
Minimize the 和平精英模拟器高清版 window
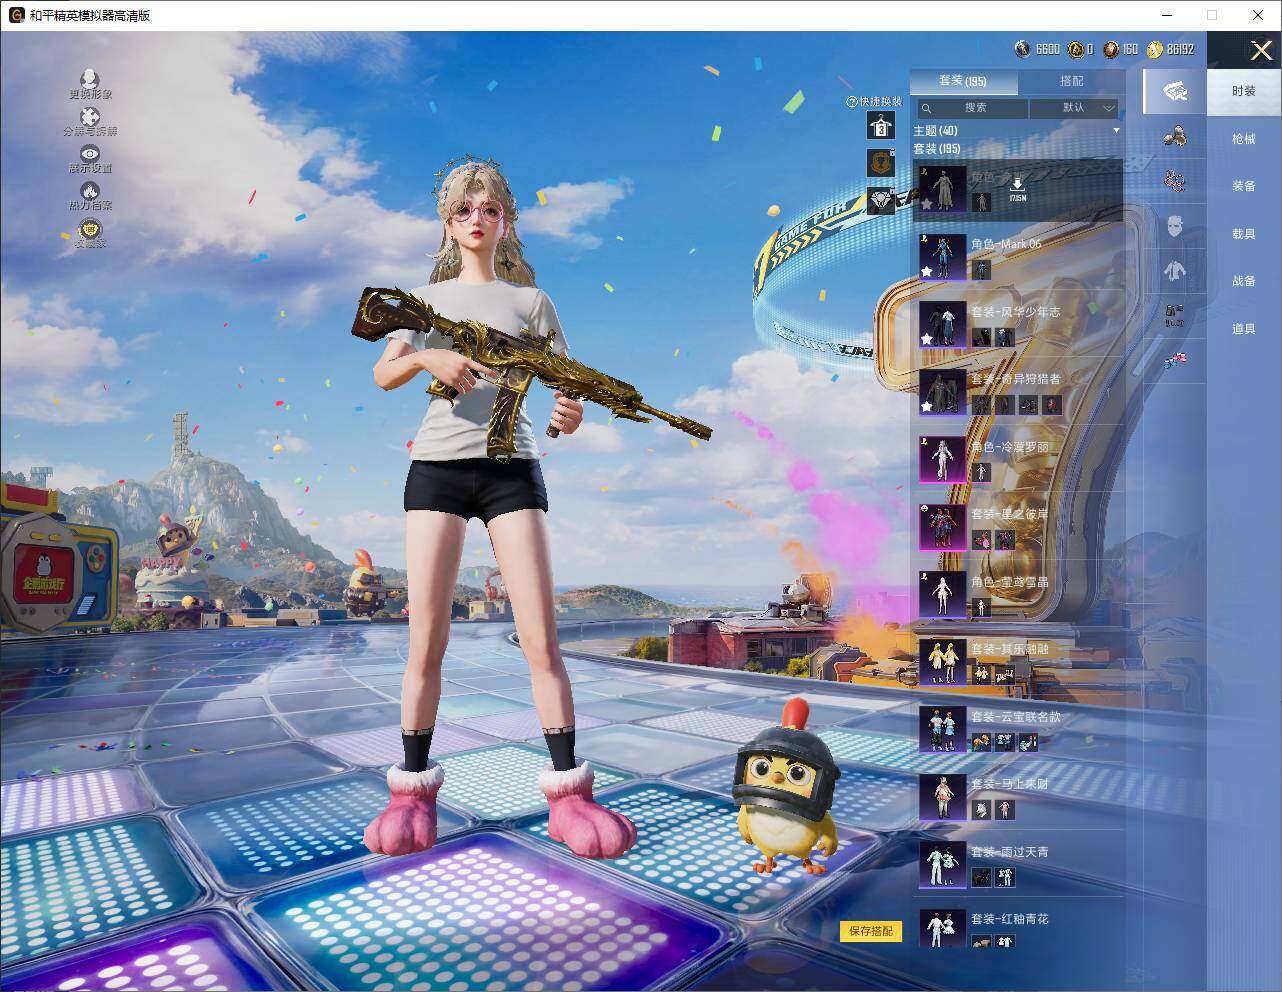click(x=1167, y=15)
